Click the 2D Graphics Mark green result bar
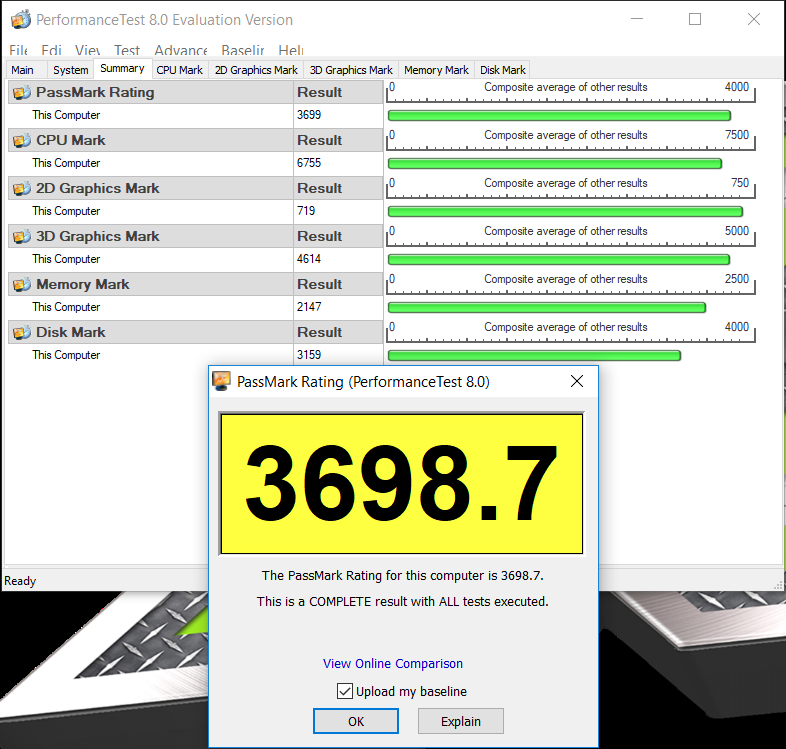 pos(565,212)
